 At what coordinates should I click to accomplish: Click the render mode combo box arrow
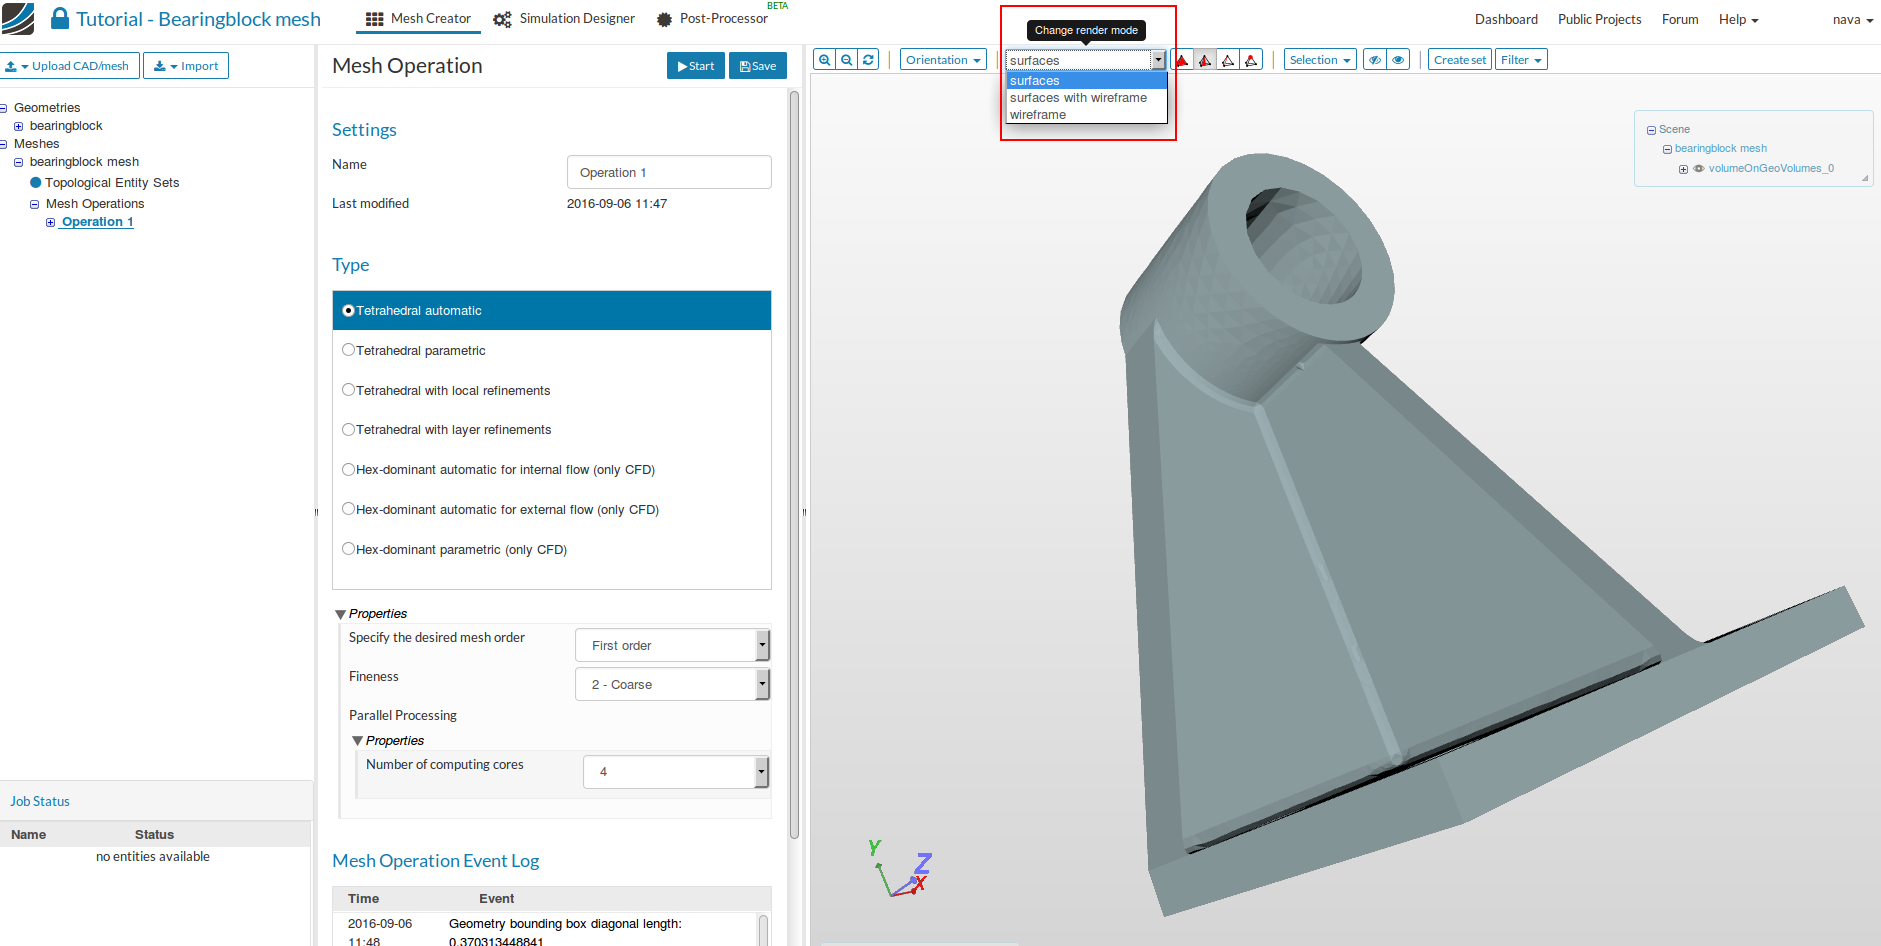click(1158, 60)
